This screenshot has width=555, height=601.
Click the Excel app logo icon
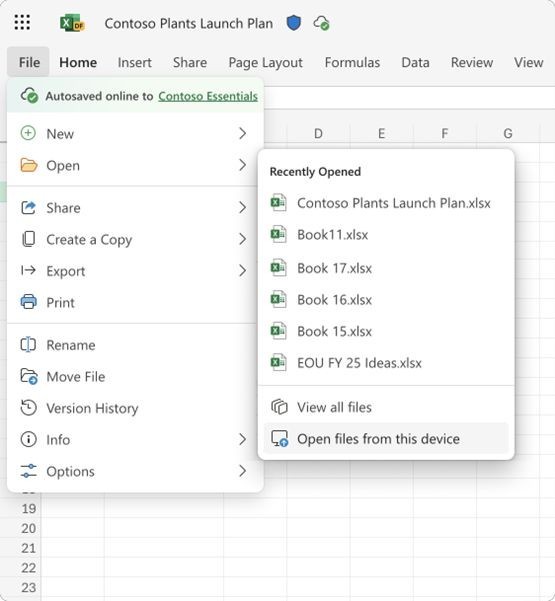tap(72, 23)
